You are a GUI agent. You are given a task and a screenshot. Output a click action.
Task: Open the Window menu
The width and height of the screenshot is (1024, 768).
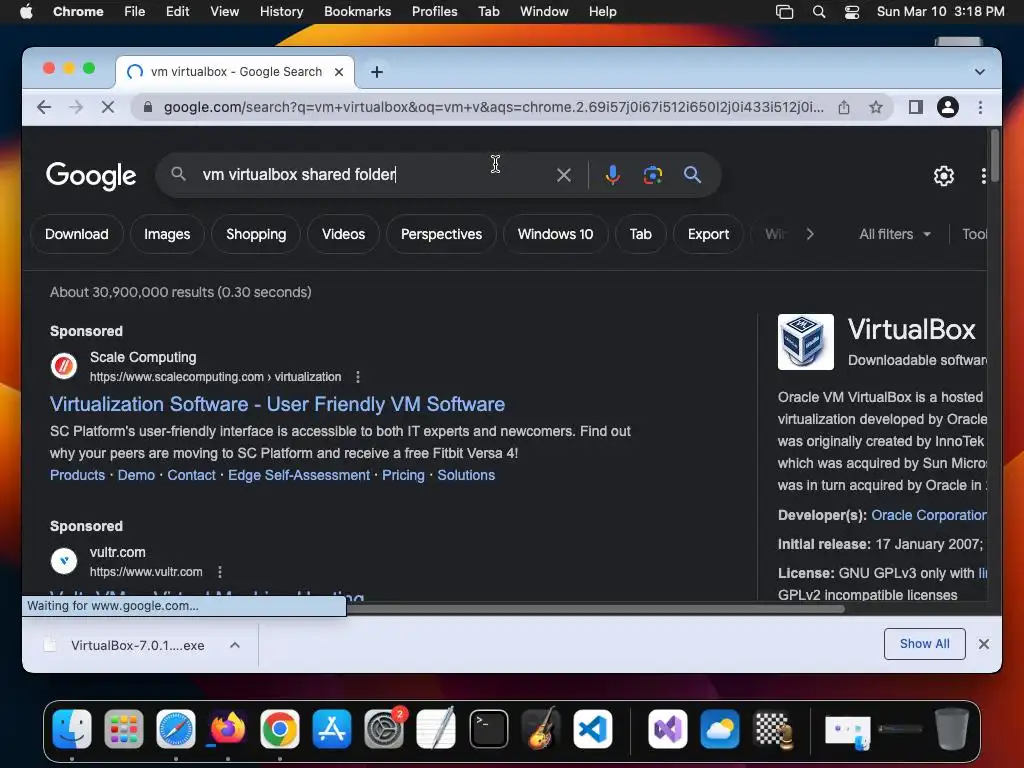pyautogui.click(x=544, y=12)
